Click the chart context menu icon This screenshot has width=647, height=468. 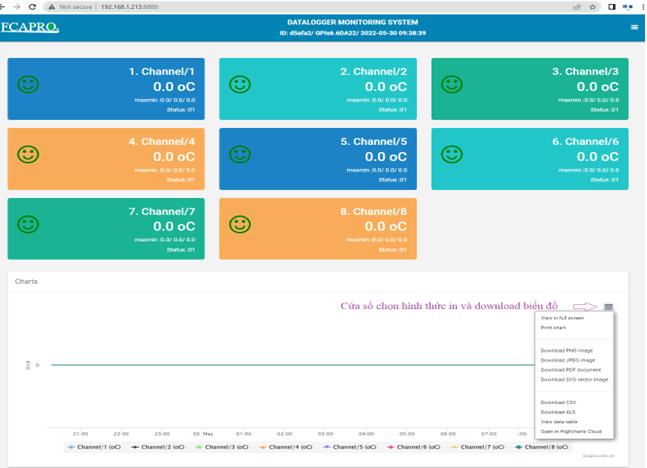[608, 306]
